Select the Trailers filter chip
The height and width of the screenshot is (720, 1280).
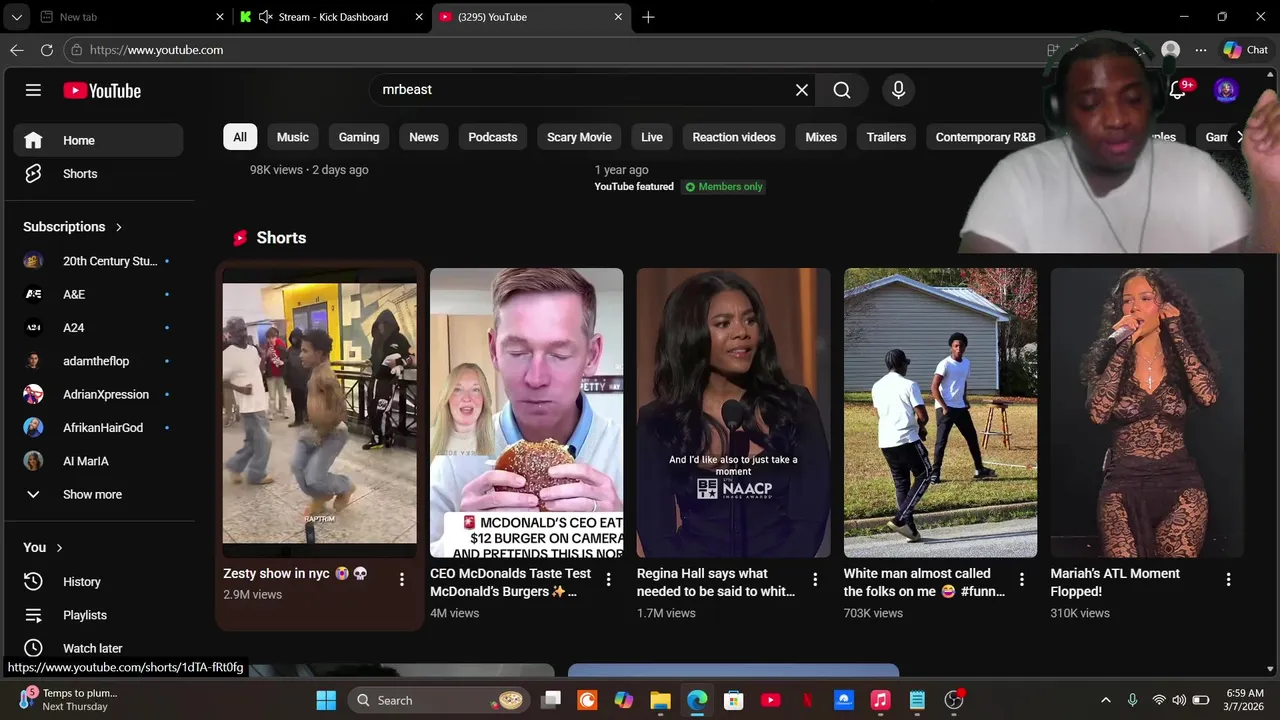pos(886,137)
